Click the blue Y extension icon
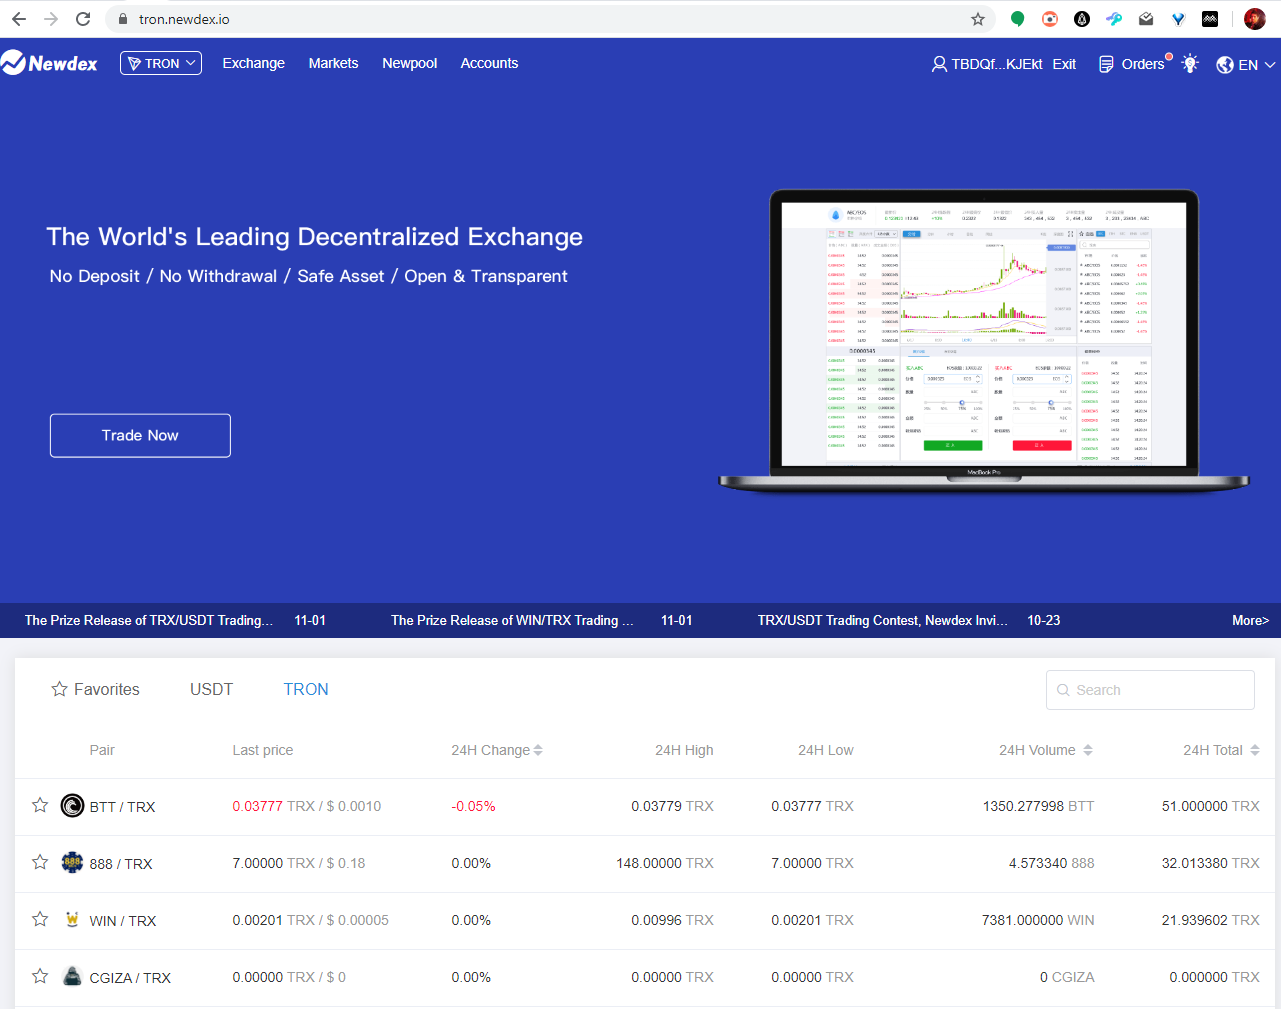This screenshot has width=1281, height=1009. click(x=1178, y=19)
